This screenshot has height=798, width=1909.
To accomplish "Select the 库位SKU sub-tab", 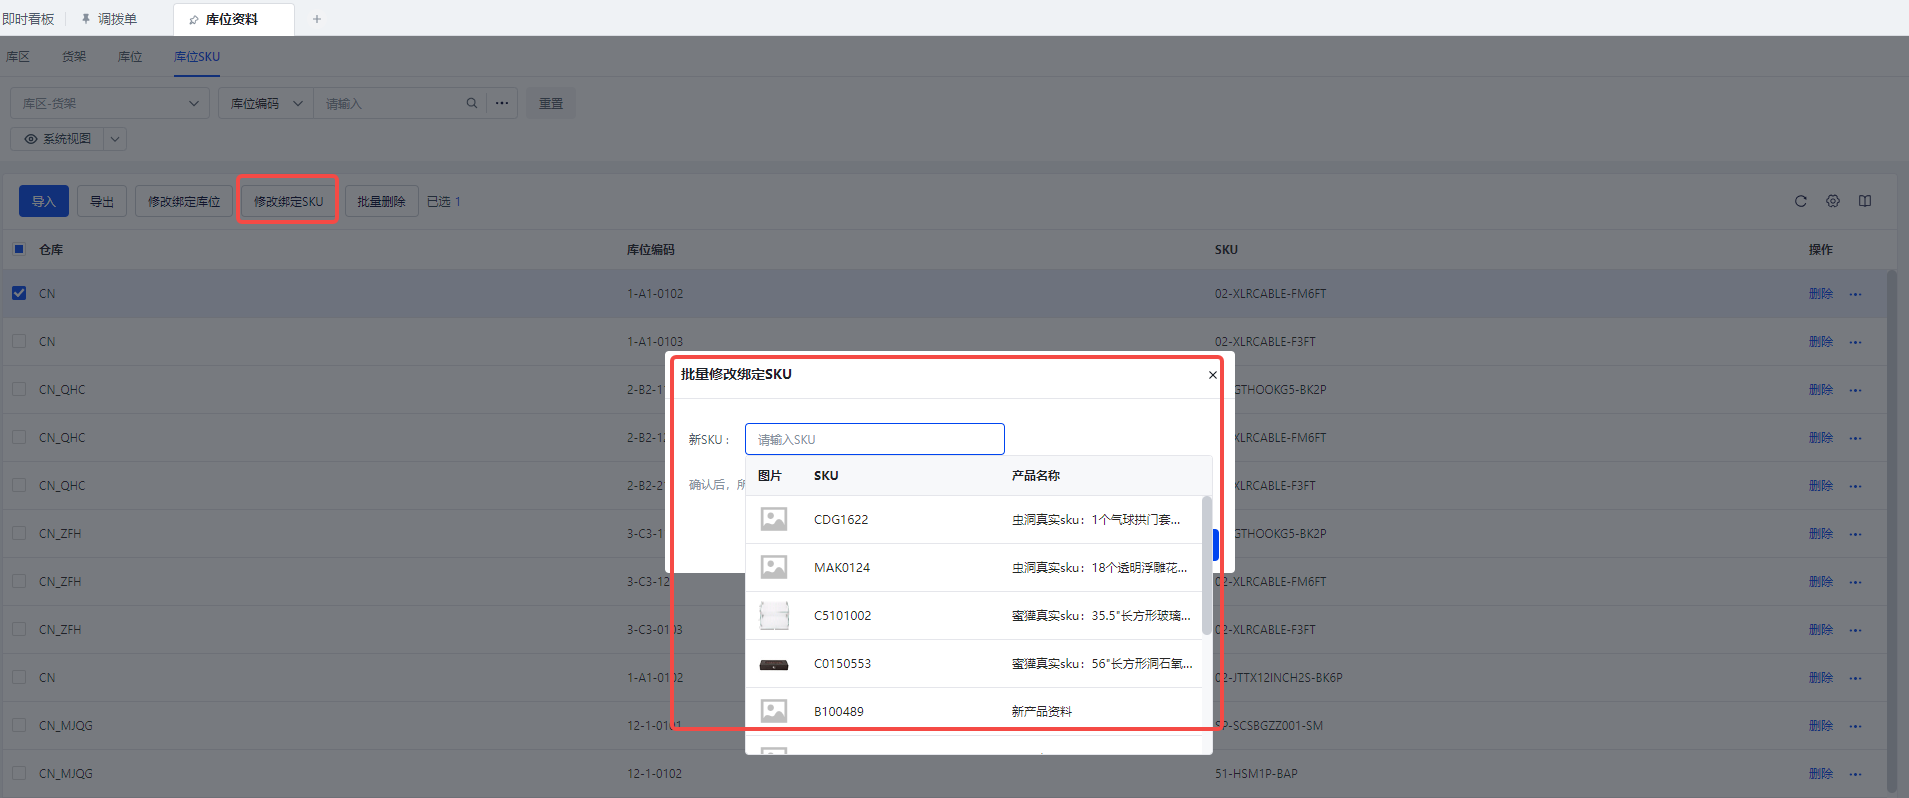I will click(x=197, y=57).
